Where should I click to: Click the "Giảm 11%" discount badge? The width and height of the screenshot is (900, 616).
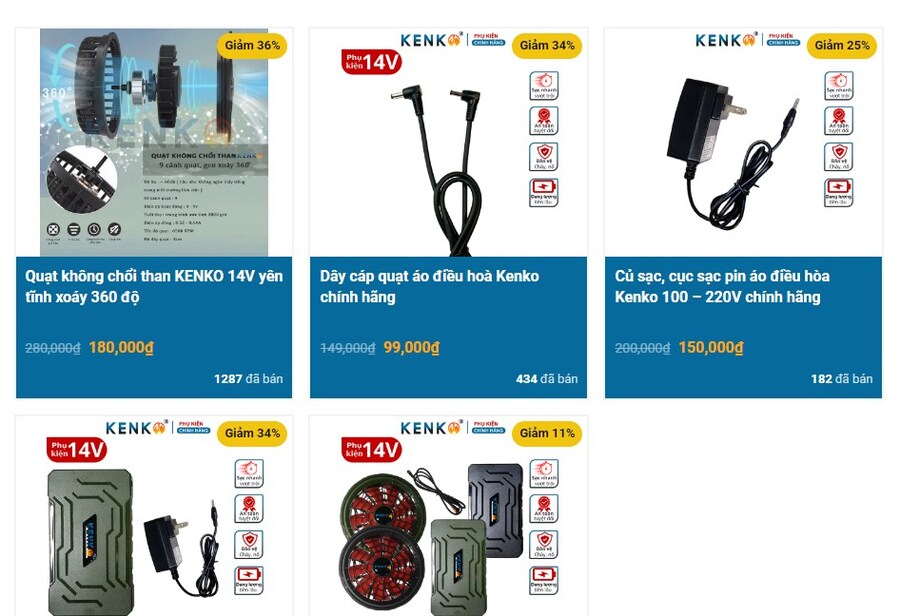[547, 433]
